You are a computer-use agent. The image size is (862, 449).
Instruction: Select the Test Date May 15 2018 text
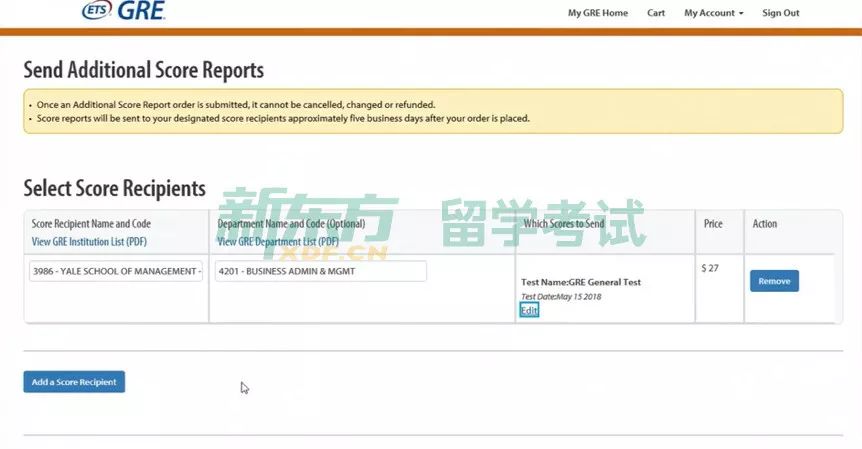click(561, 297)
